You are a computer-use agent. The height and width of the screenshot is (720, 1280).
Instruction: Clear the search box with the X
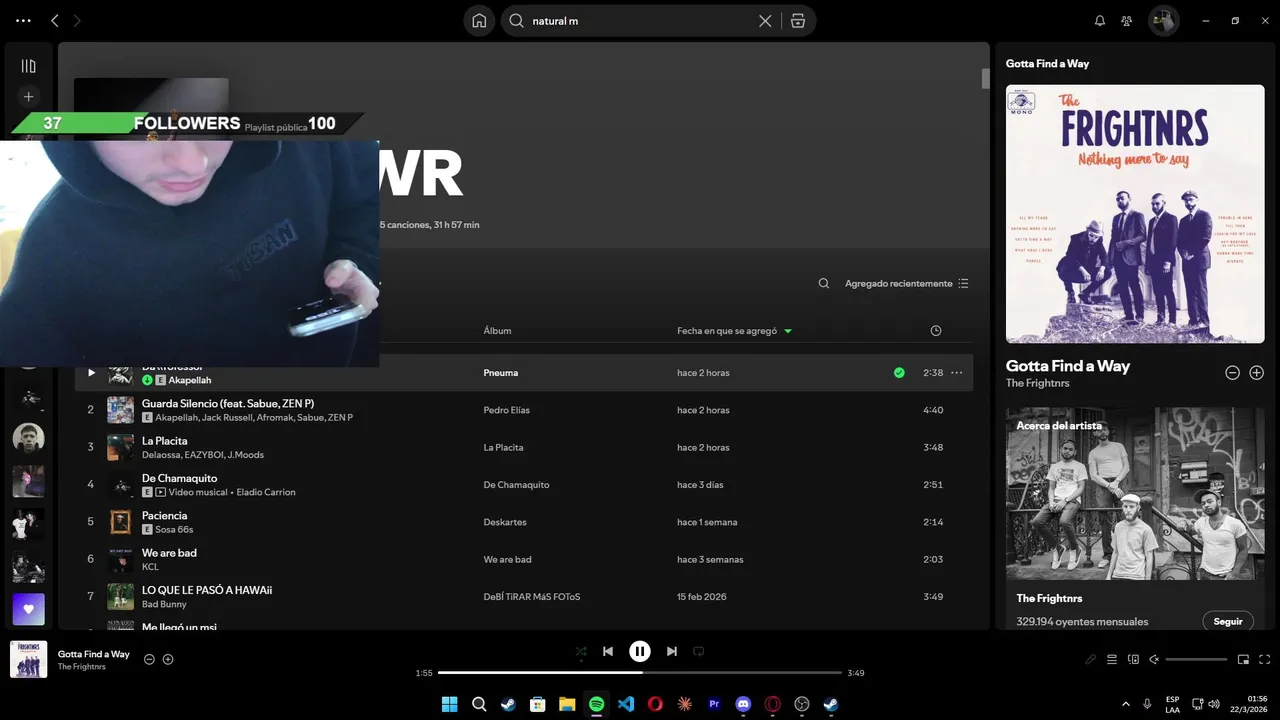click(x=765, y=21)
